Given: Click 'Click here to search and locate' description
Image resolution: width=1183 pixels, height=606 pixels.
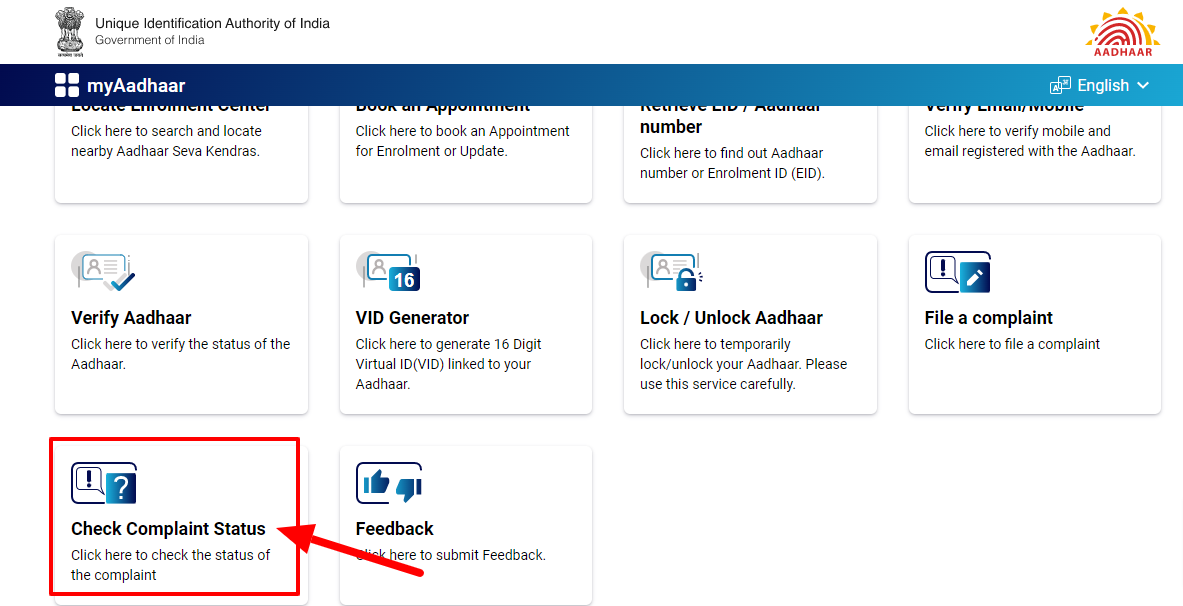Looking at the screenshot, I should [166, 141].
